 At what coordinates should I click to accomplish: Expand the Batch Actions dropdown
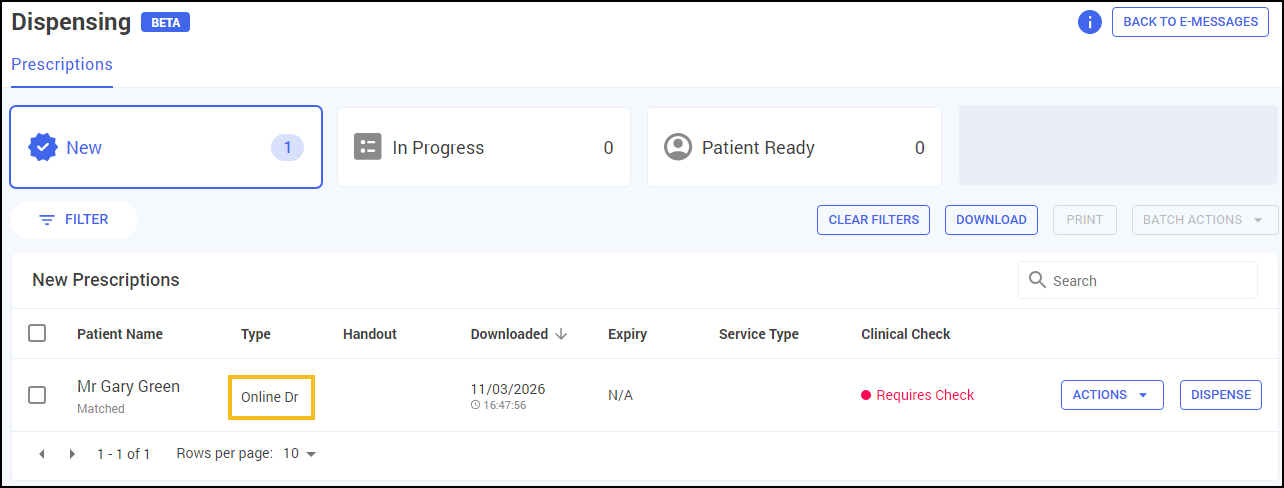(1204, 220)
